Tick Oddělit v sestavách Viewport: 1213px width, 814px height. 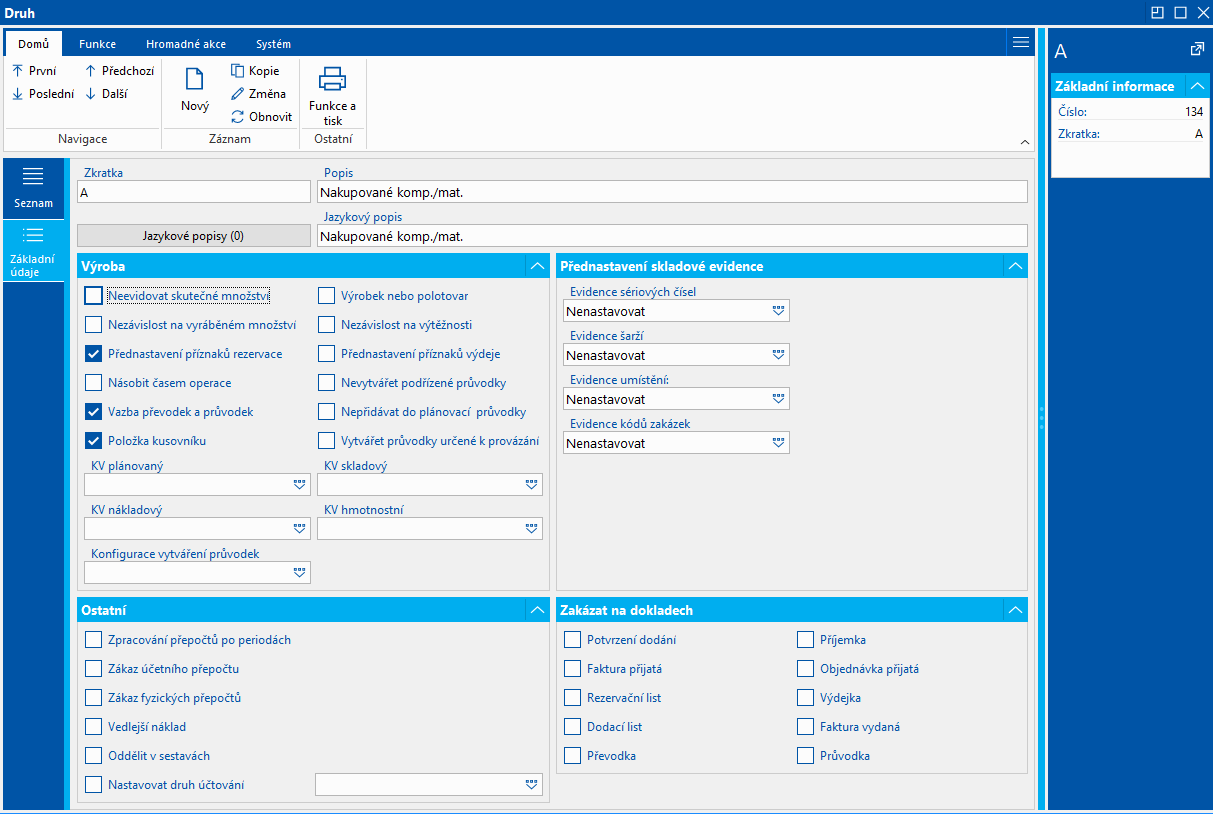pyautogui.click(x=93, y=756)
